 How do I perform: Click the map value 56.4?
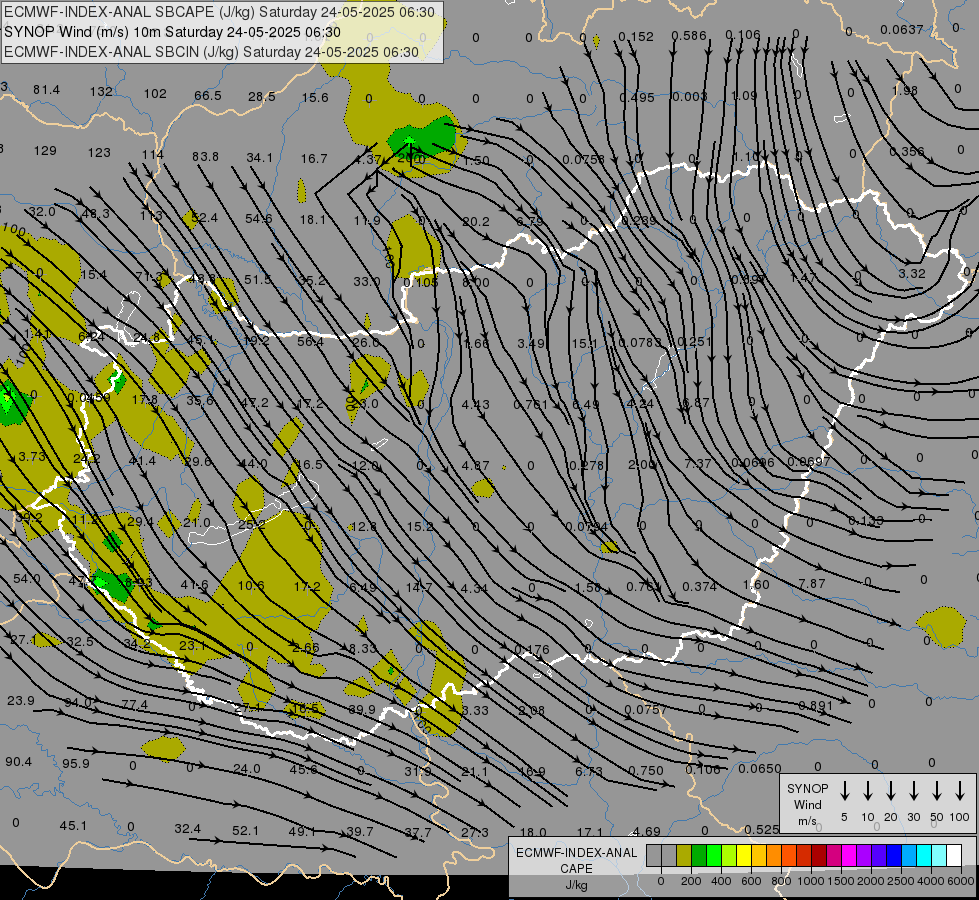pos(310,341)
